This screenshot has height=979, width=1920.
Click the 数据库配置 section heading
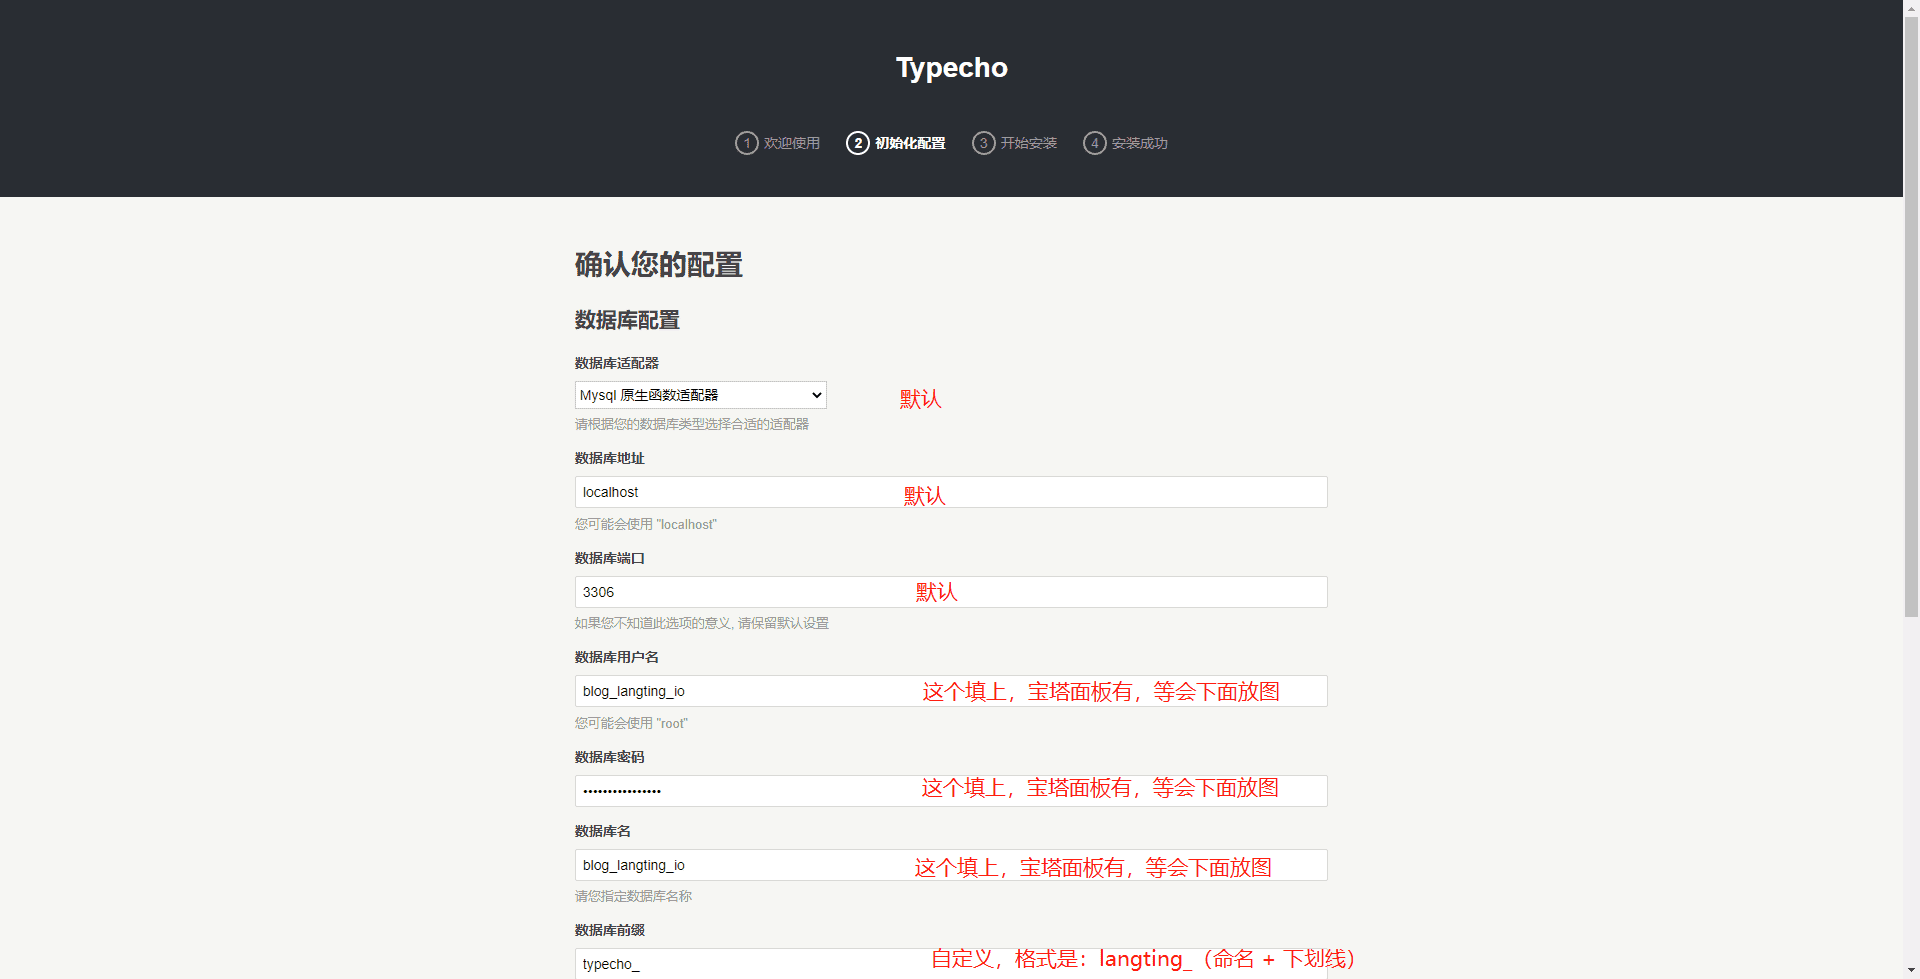(627, 320)
